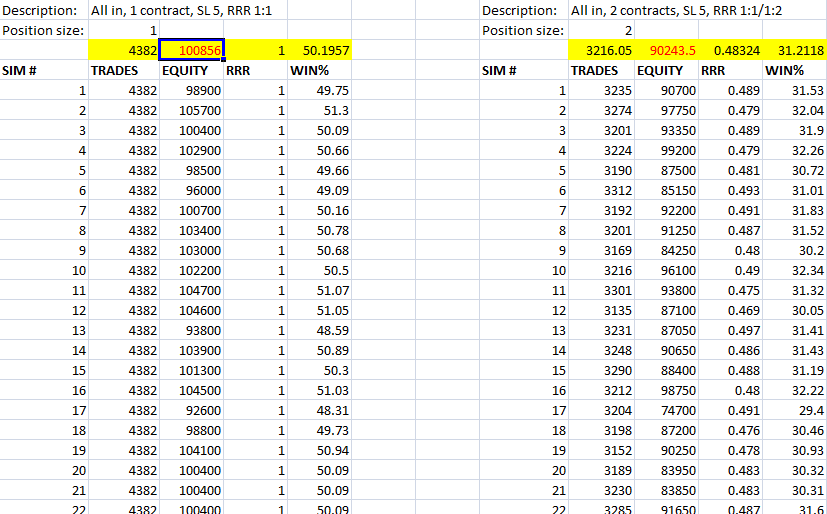This screenshot has width=827, height=514.
Task: Select equity cell 105700
Action: pyautogui.click(x=191, y=111)
